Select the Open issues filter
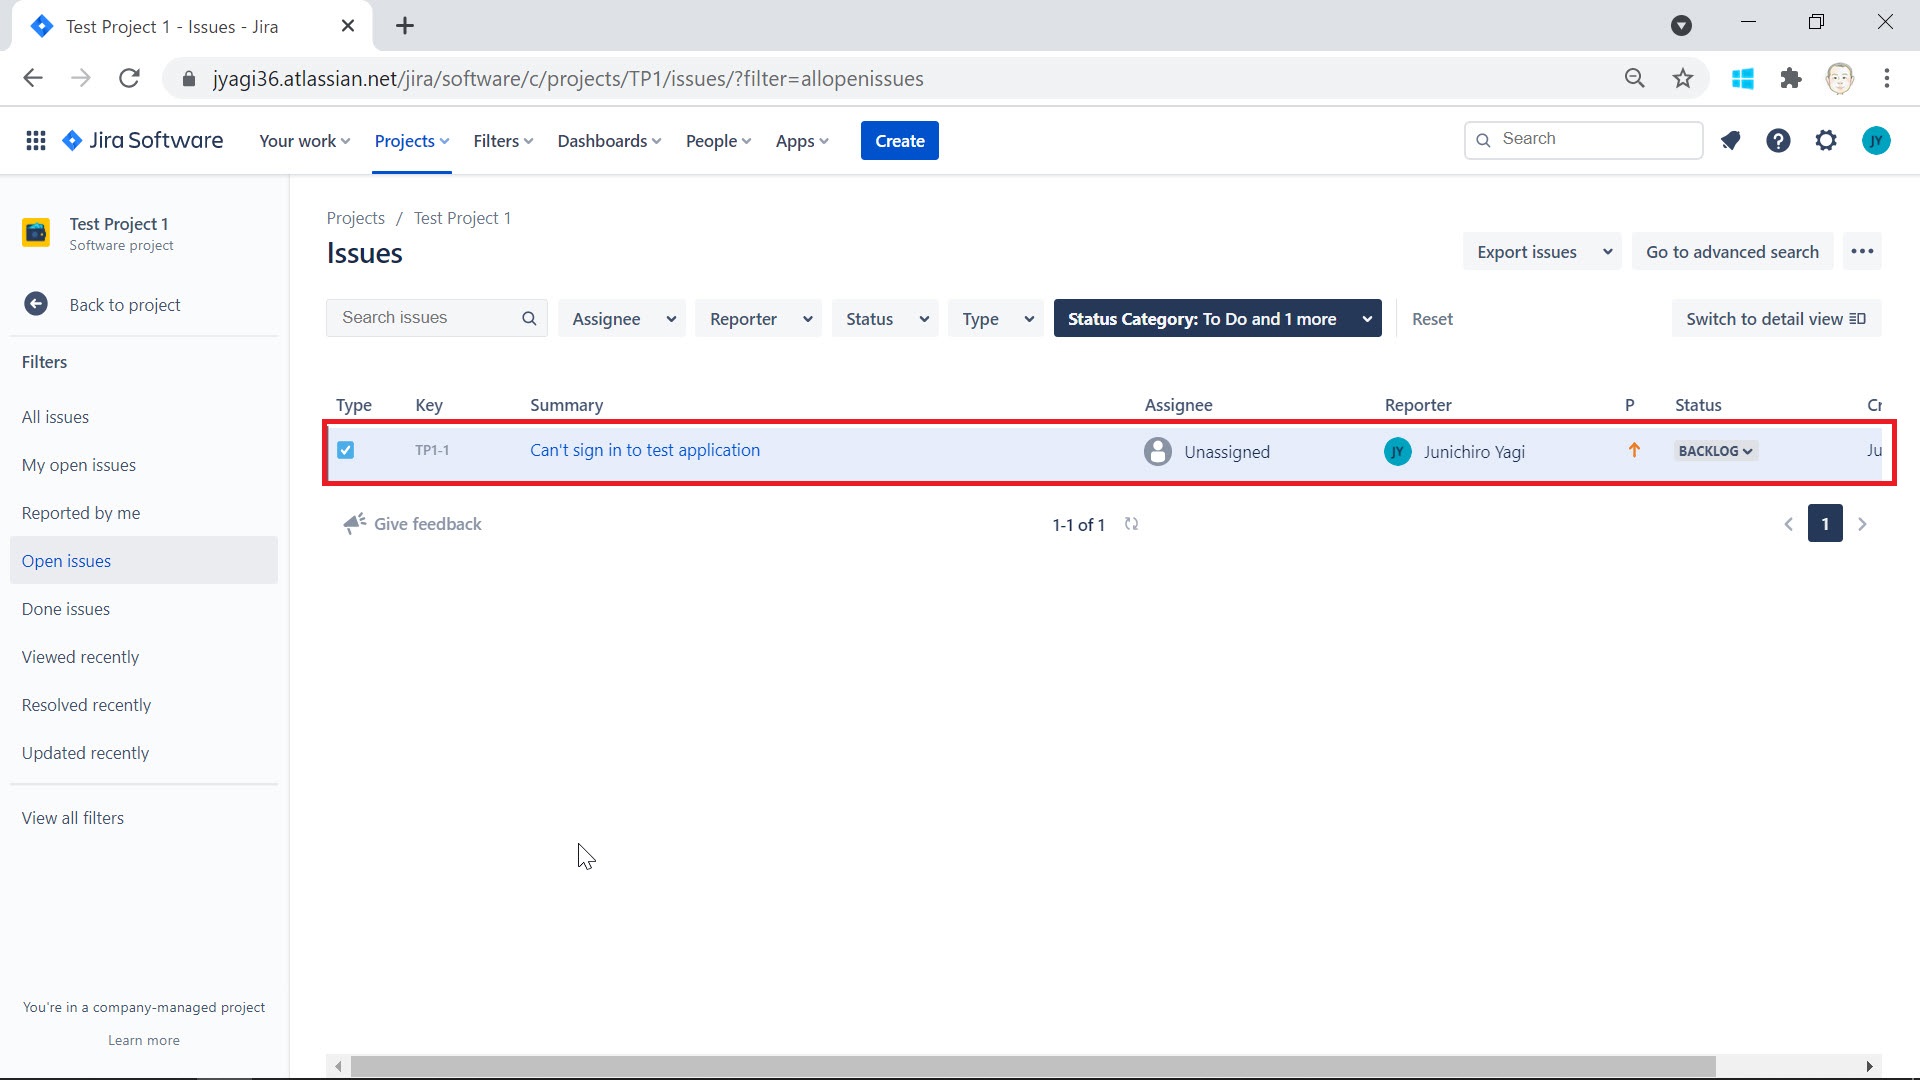The image size is (1920, 1080). coord(66,560)
